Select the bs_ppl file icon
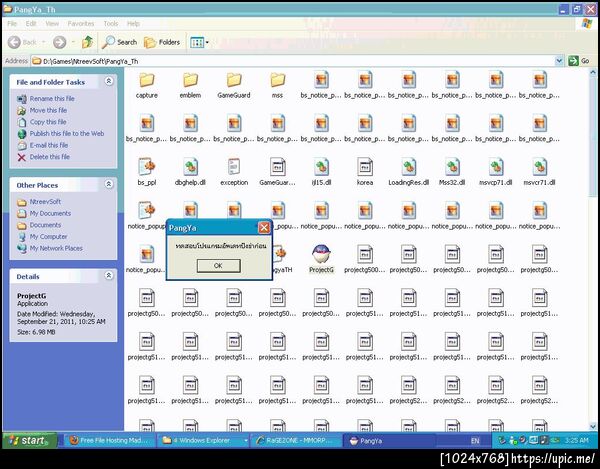This screenshot has height=469, width=600. click(147, 167)
